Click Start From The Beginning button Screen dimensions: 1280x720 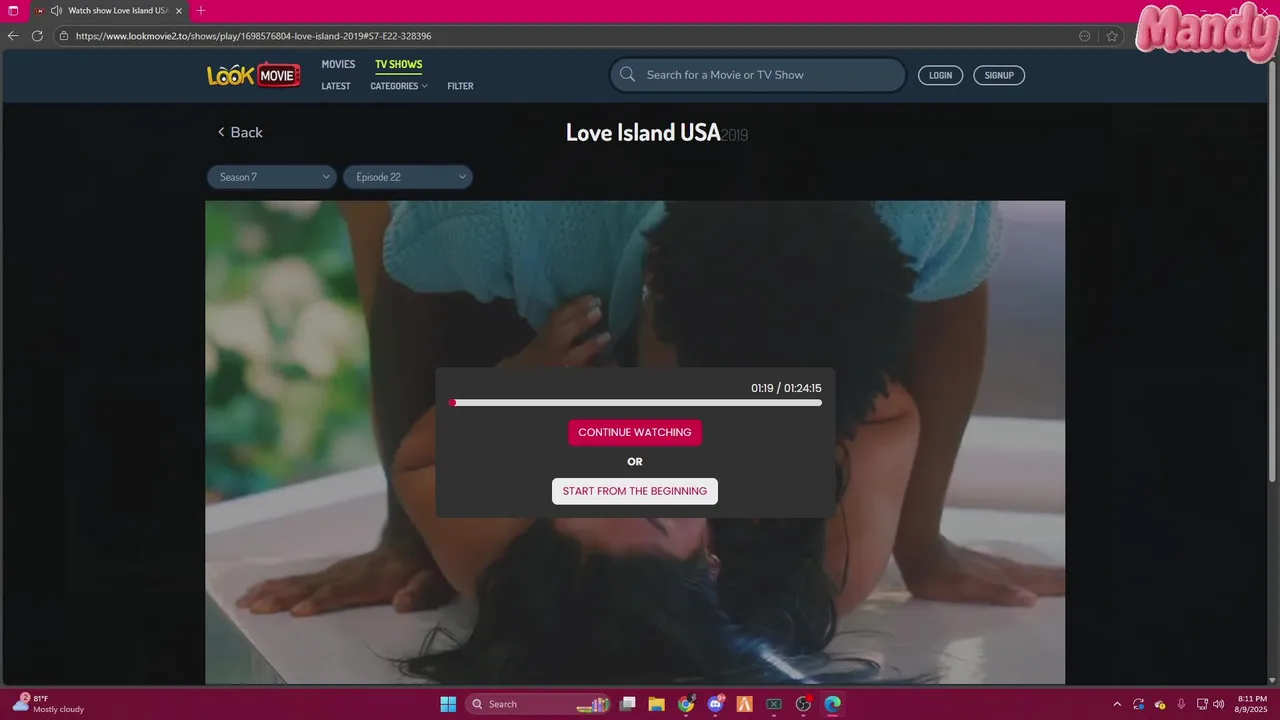point(635,491)
